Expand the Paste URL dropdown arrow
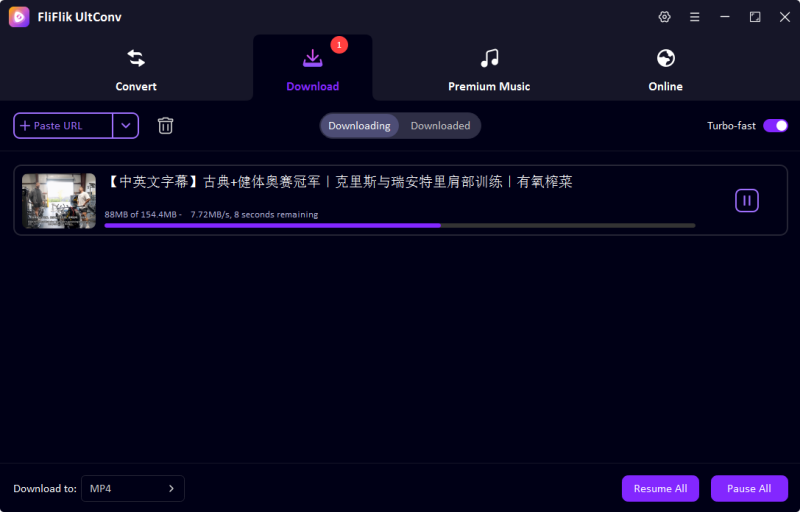Viewport: 800px width, 512px height. tap(125, 125)
